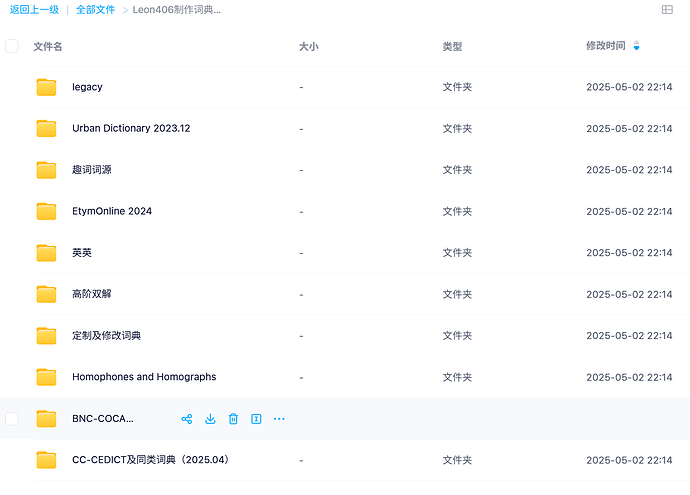Share the BNC-COCA folder

point(187,418)
